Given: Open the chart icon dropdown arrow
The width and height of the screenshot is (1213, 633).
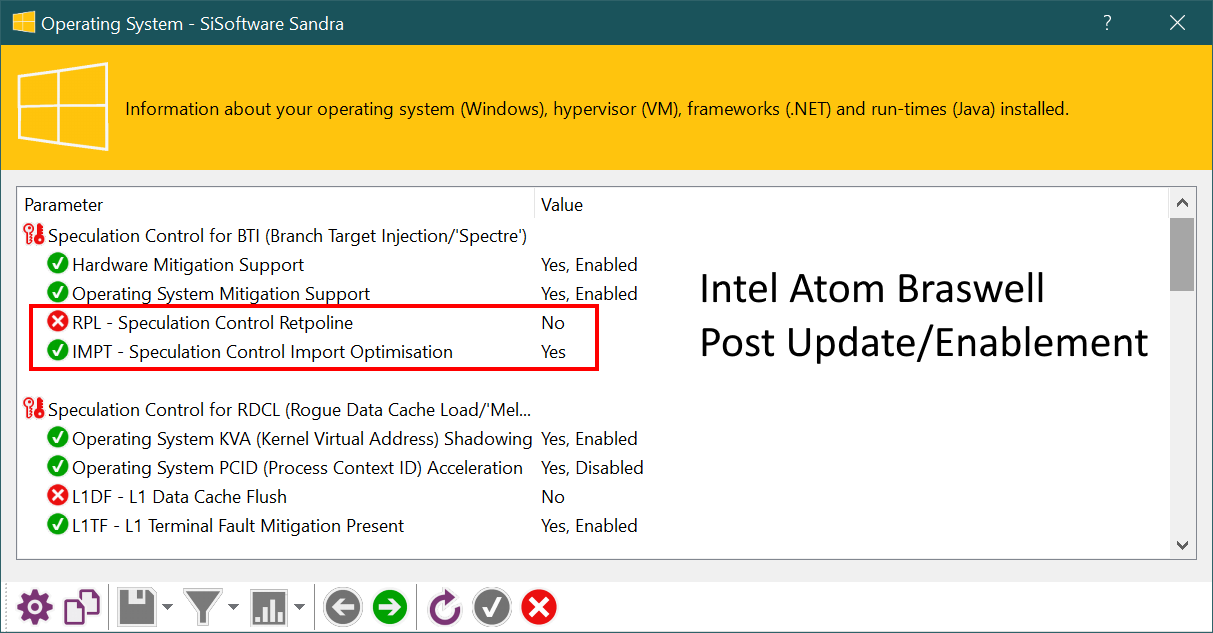Looking at the screenshot, I should point(299,607).
